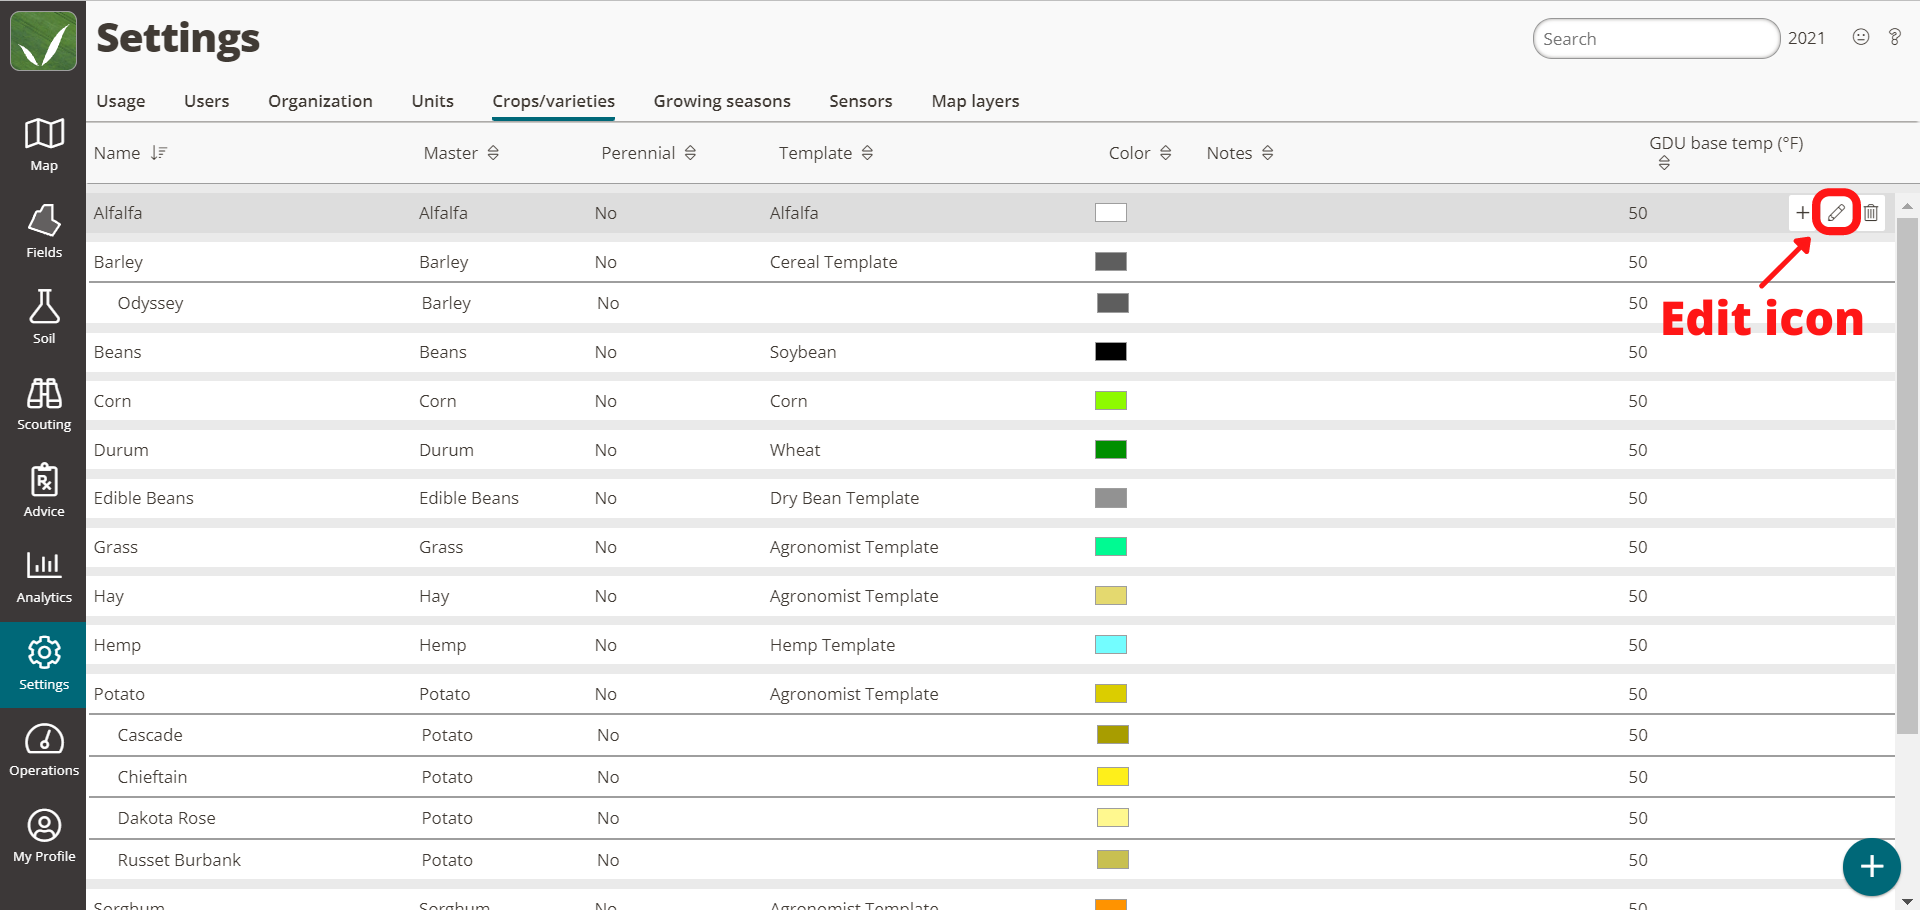Select the Dakota Rose variety
The width and height of the screenshot is (1920, 910).
pyautogui.click(x=166, y=818)
